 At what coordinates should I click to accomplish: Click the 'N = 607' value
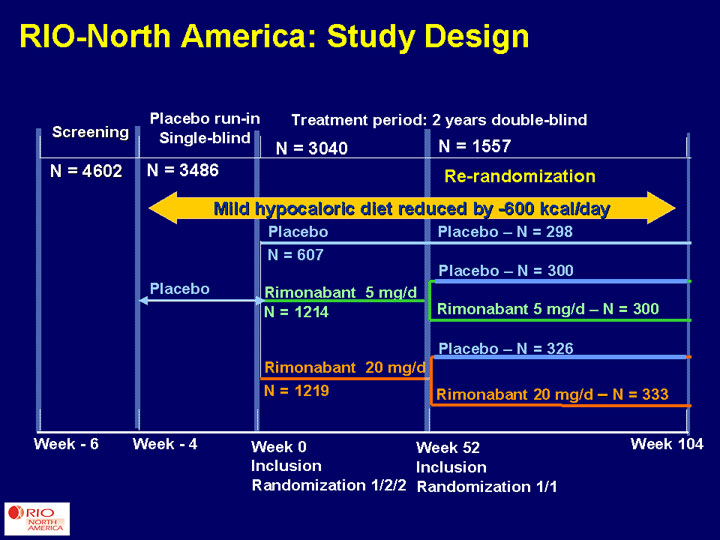296,255
